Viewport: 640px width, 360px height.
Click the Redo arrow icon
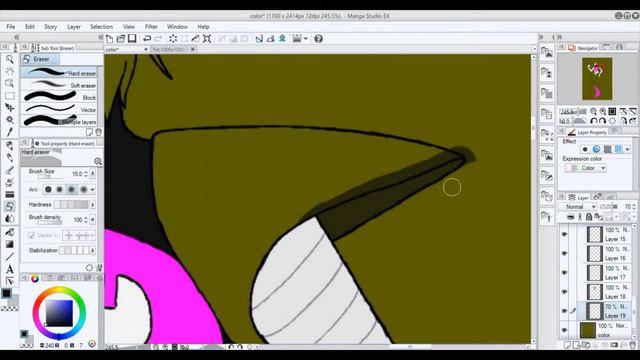tap(158, 39)
